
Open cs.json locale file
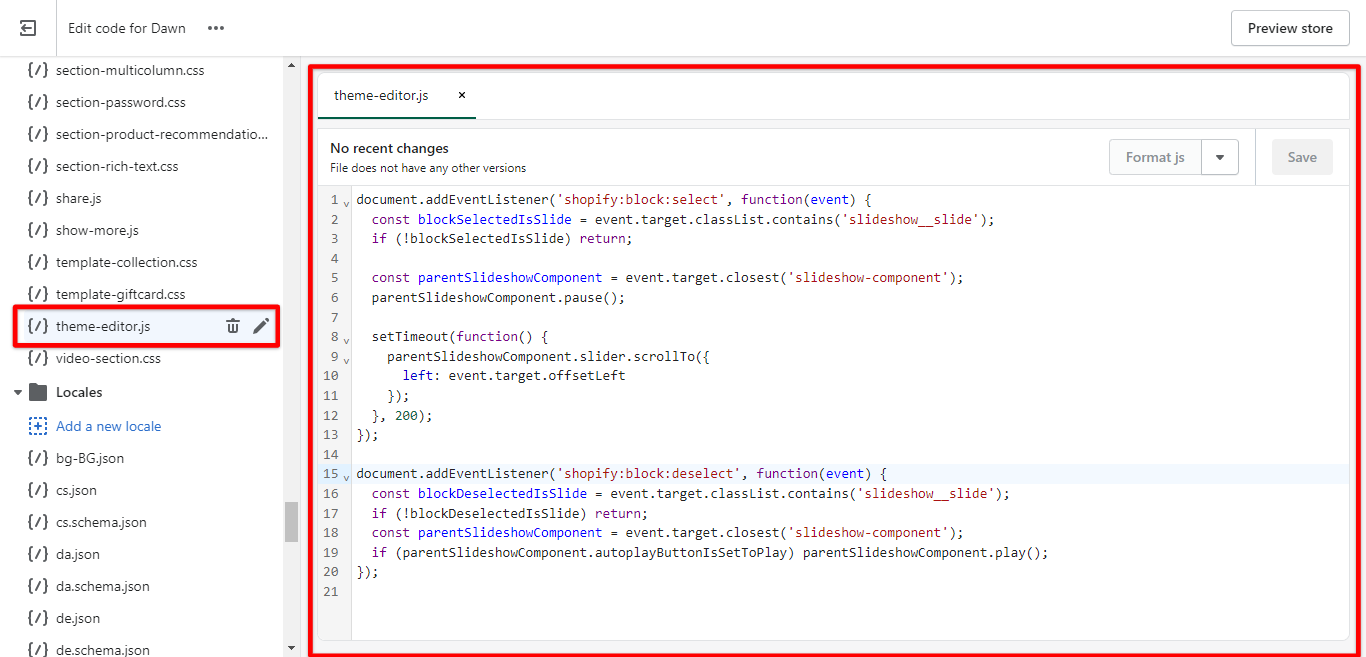click(76, 490)
